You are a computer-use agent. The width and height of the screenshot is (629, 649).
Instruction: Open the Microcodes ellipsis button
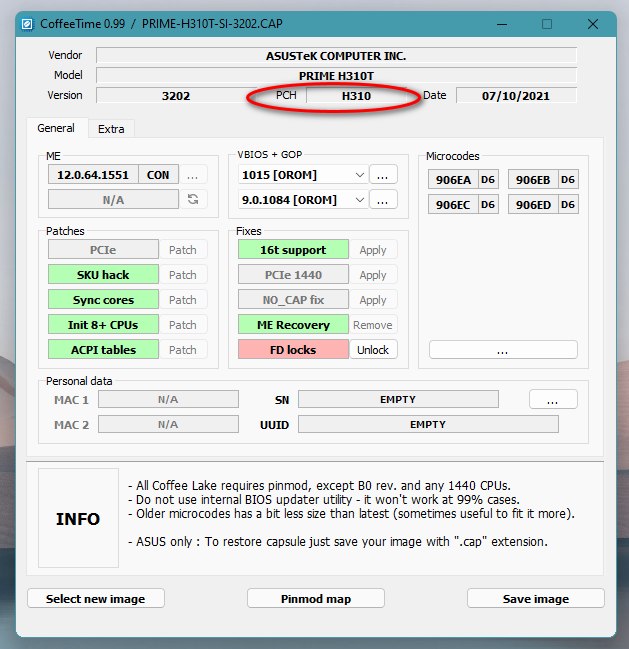point(503,350)
